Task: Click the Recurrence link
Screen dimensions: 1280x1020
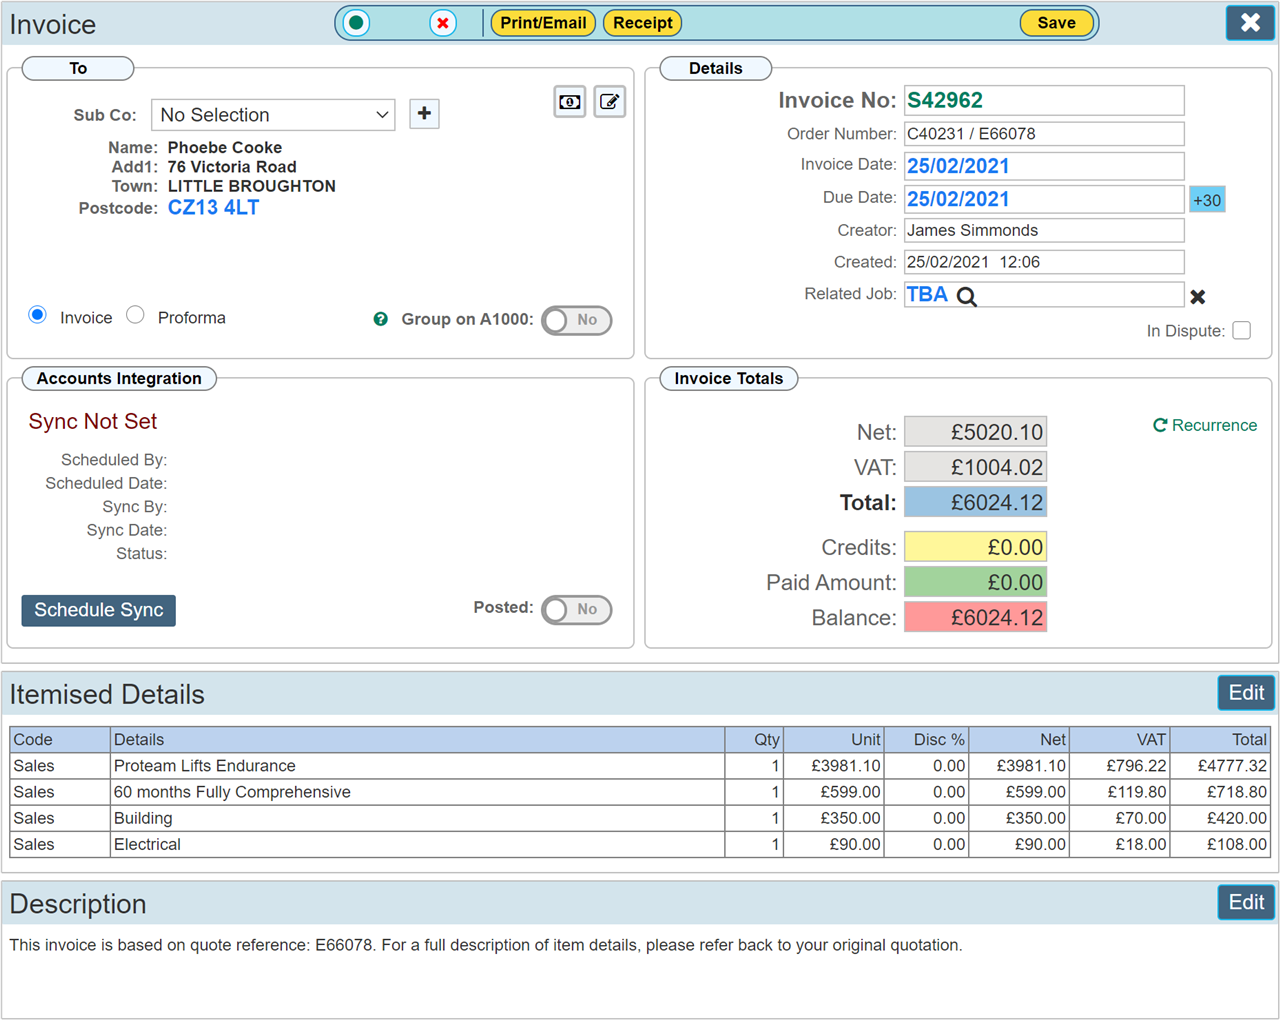Action: coord(1205,425)
